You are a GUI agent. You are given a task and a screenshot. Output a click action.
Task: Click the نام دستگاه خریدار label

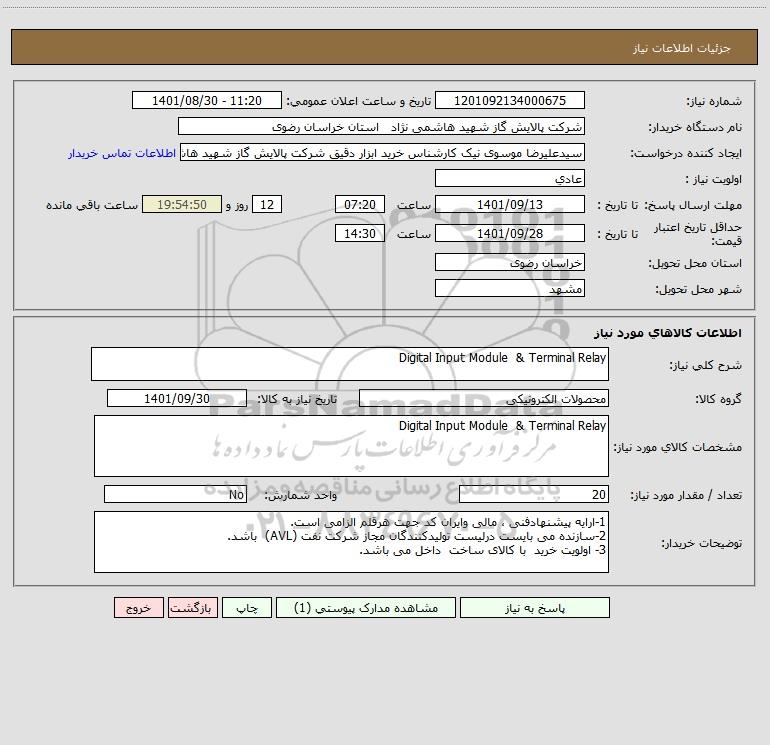[x=695, y=127]
